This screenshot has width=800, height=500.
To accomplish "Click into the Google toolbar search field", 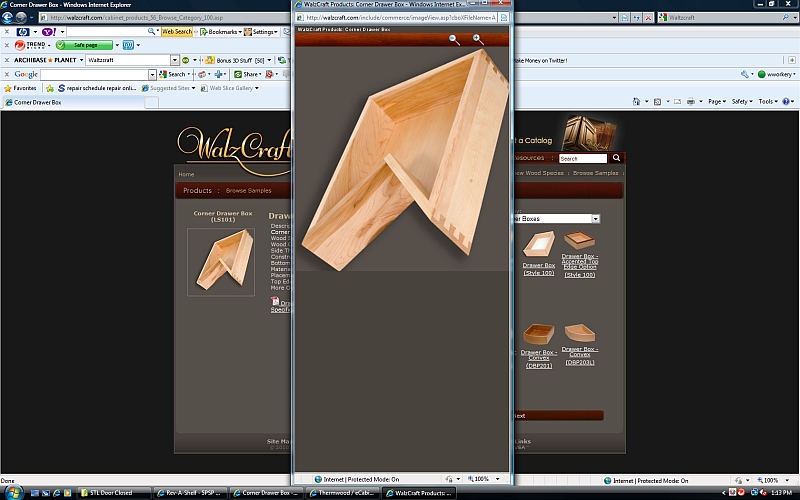I will coord(94,74).
